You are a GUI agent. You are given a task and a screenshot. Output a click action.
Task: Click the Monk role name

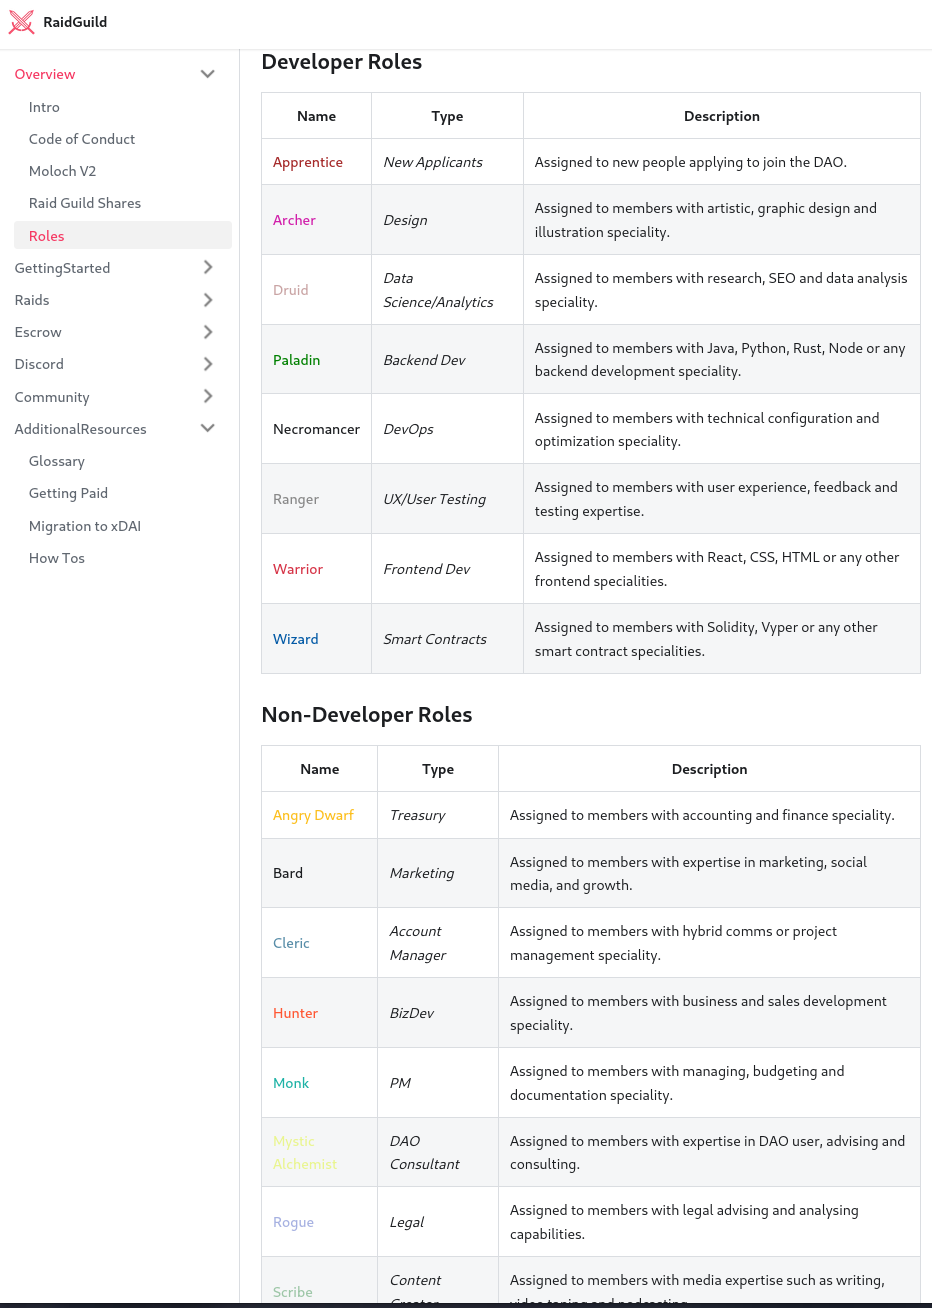291,1083
